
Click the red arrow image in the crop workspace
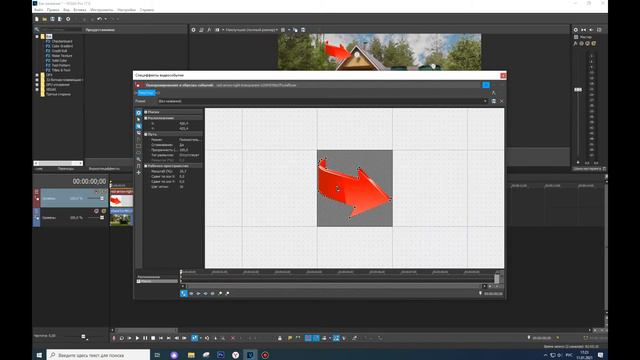click(x=354, y=189)
